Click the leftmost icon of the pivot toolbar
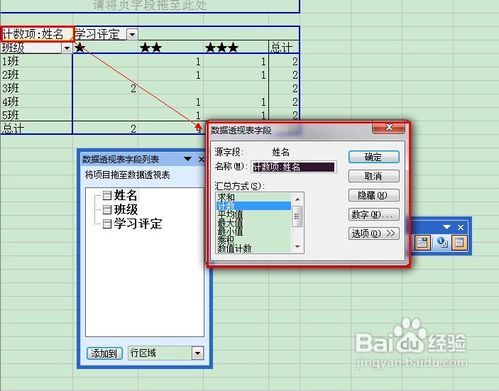 tap(422, 243)
